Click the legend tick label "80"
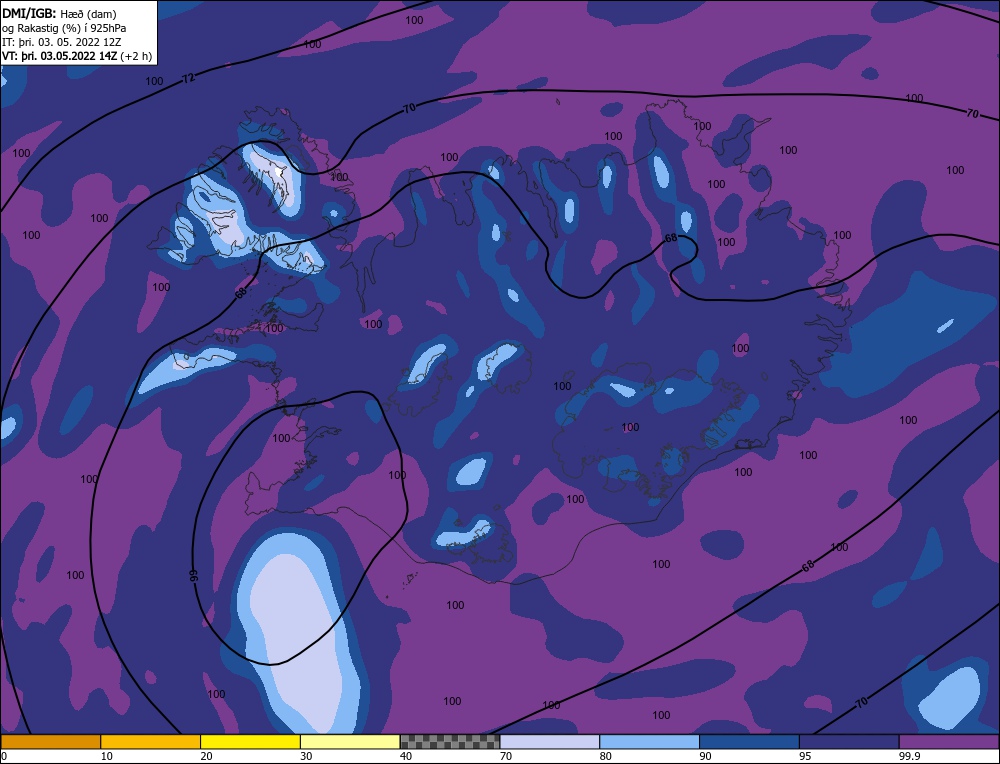 point(606,756)
